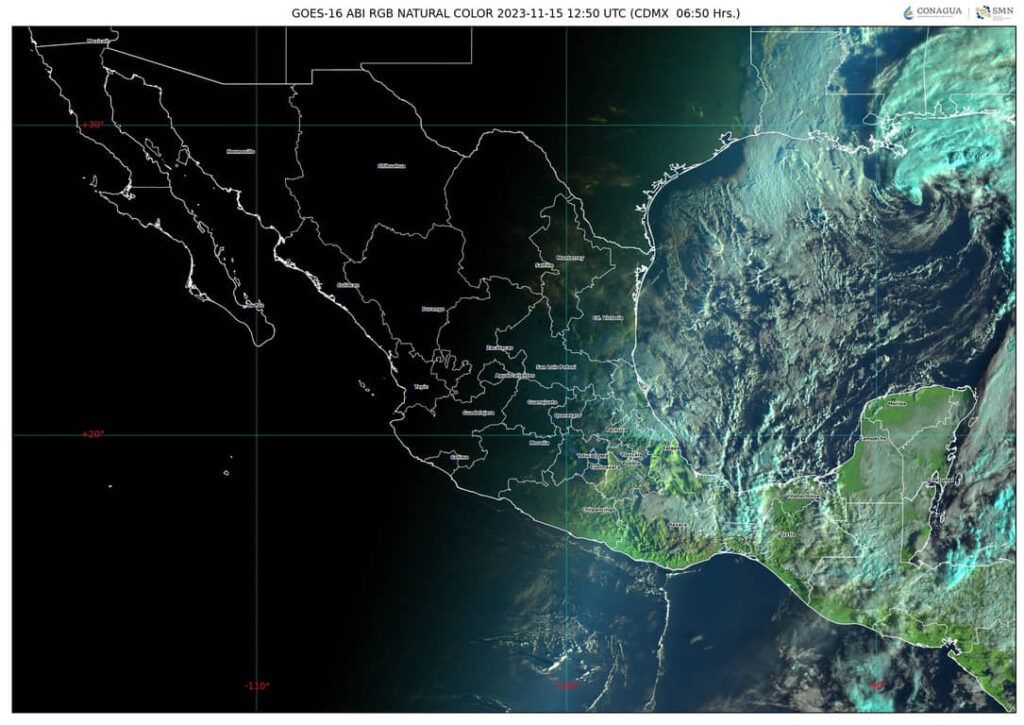
Task: Click the +20° latitude marker
Action: click(92, 434)
